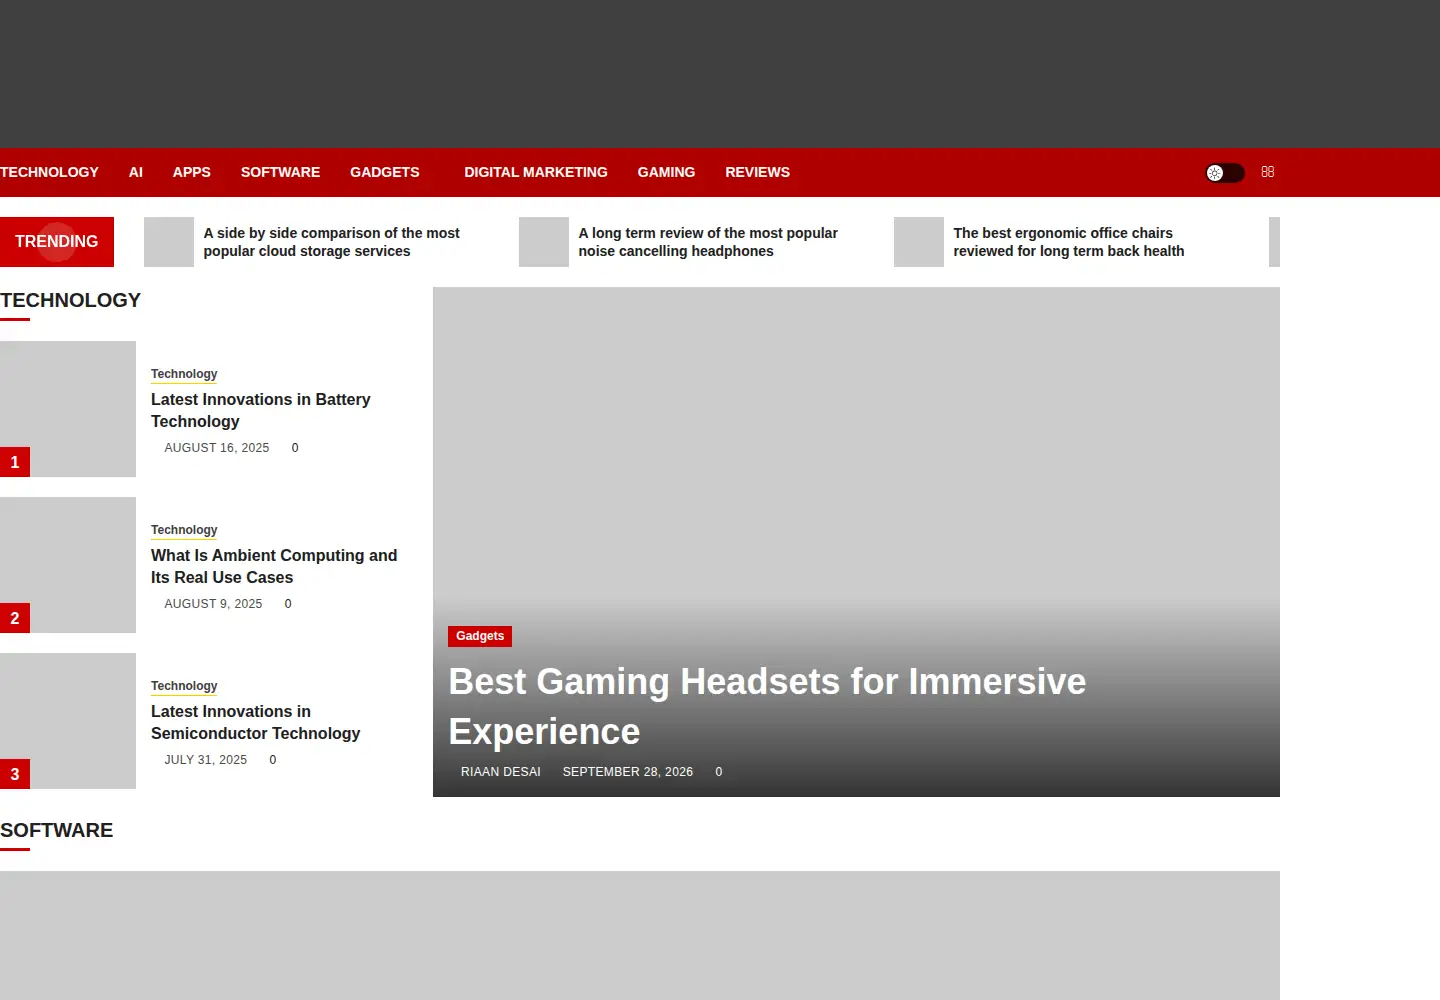Open Latest Innovations in Semiconductor Technology
Image resolution: width=1440 pixels, height=1000 pixels.
(256, 722)
